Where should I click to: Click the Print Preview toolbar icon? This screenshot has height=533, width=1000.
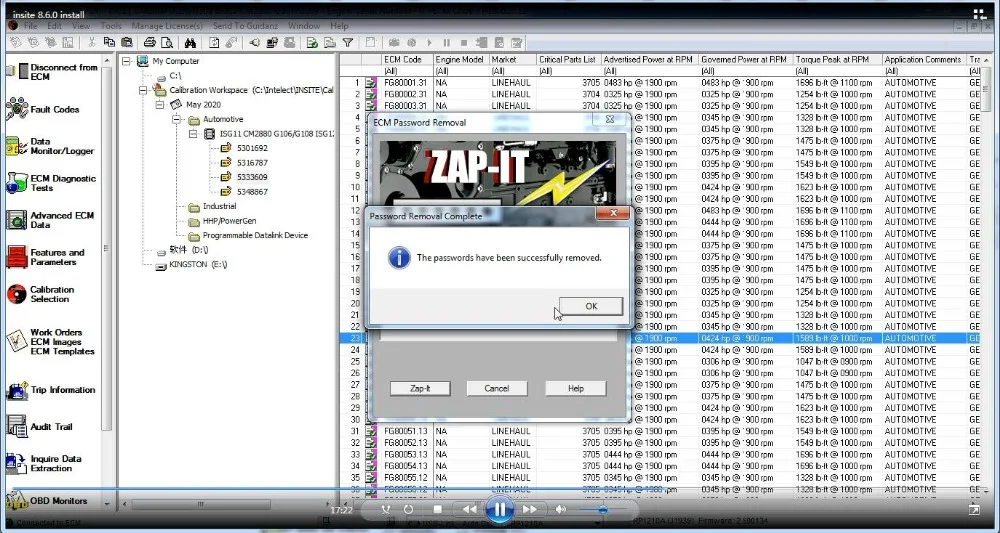pyautogui.click(x=166, y=43)
